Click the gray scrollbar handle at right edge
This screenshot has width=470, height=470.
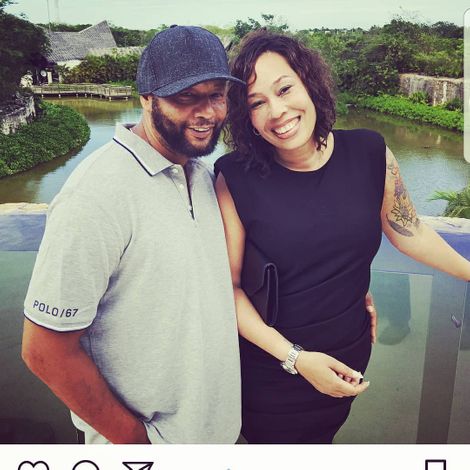point(467,86)
